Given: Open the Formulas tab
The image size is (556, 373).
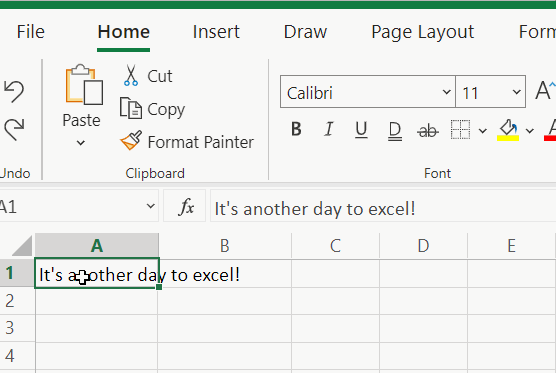Looking at the screenshot, I should (537, 32).
